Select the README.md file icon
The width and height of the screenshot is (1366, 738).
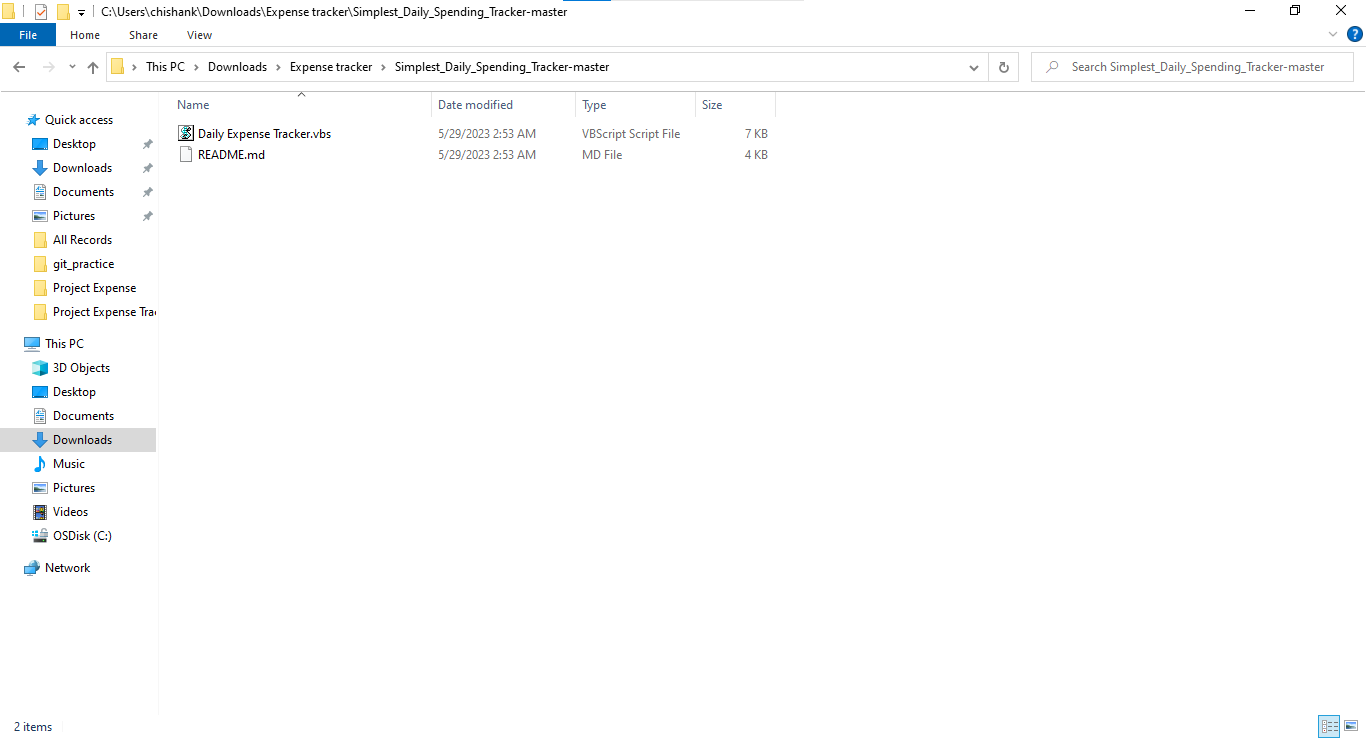[186, 154]
